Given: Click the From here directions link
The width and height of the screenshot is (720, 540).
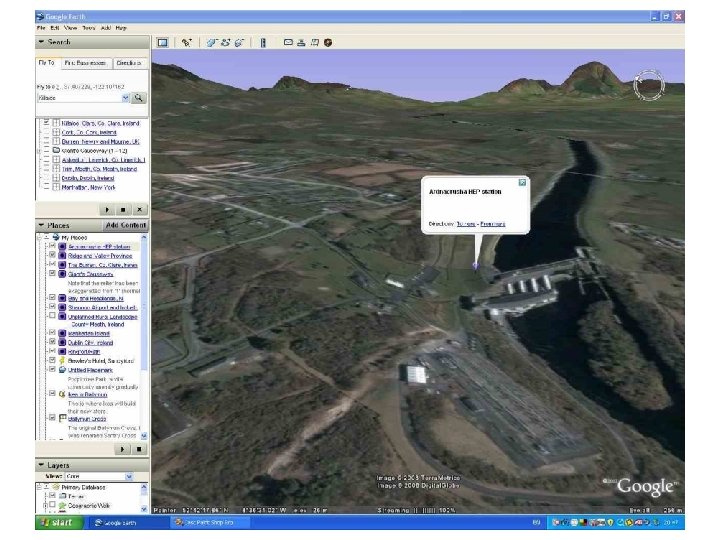Looking at the screenshot, I should [493, 224].
